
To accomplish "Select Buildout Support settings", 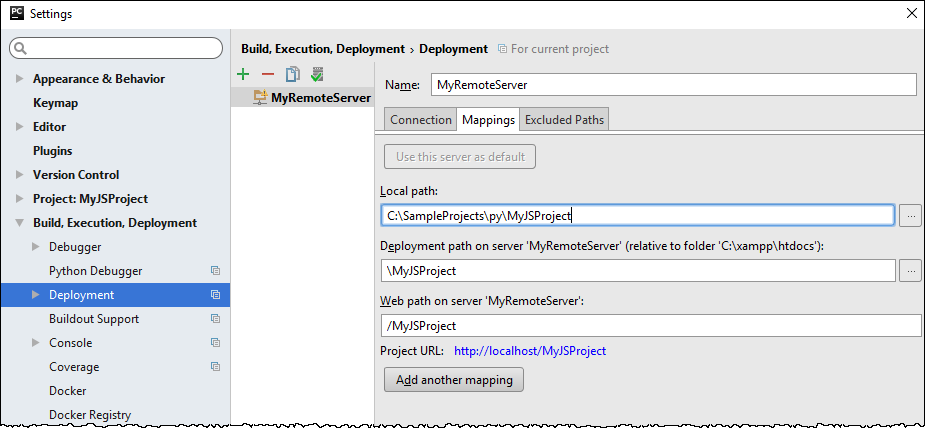I will tap(94, 318).
